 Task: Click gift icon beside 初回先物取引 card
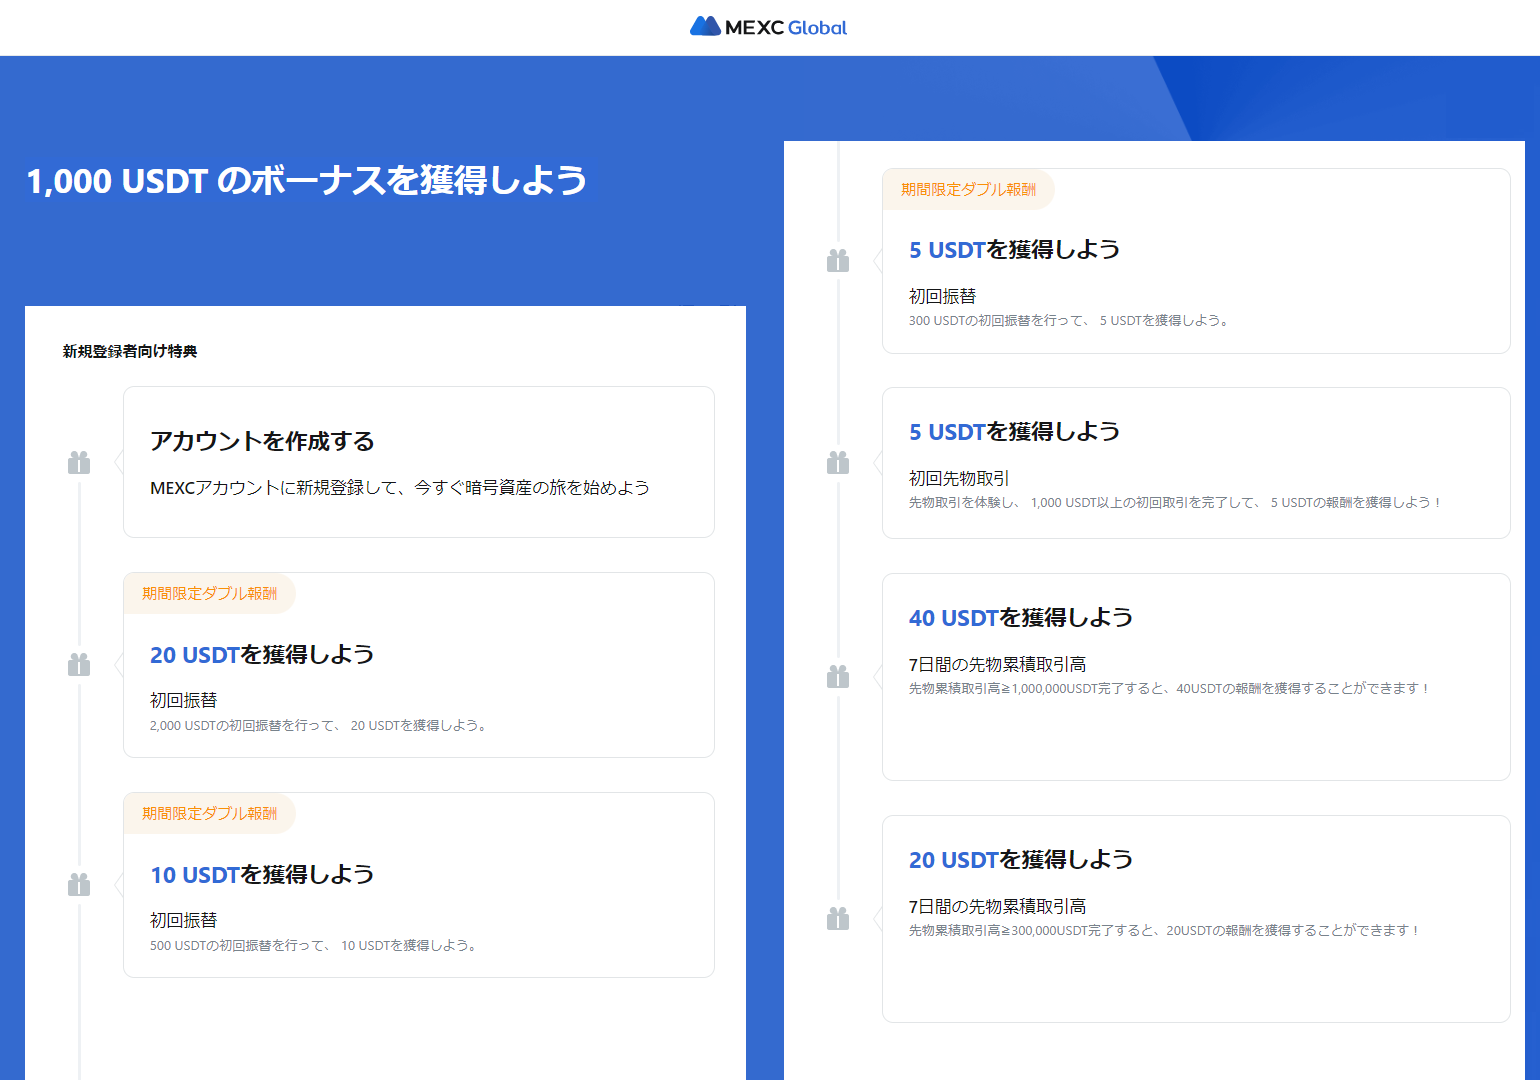838,462
